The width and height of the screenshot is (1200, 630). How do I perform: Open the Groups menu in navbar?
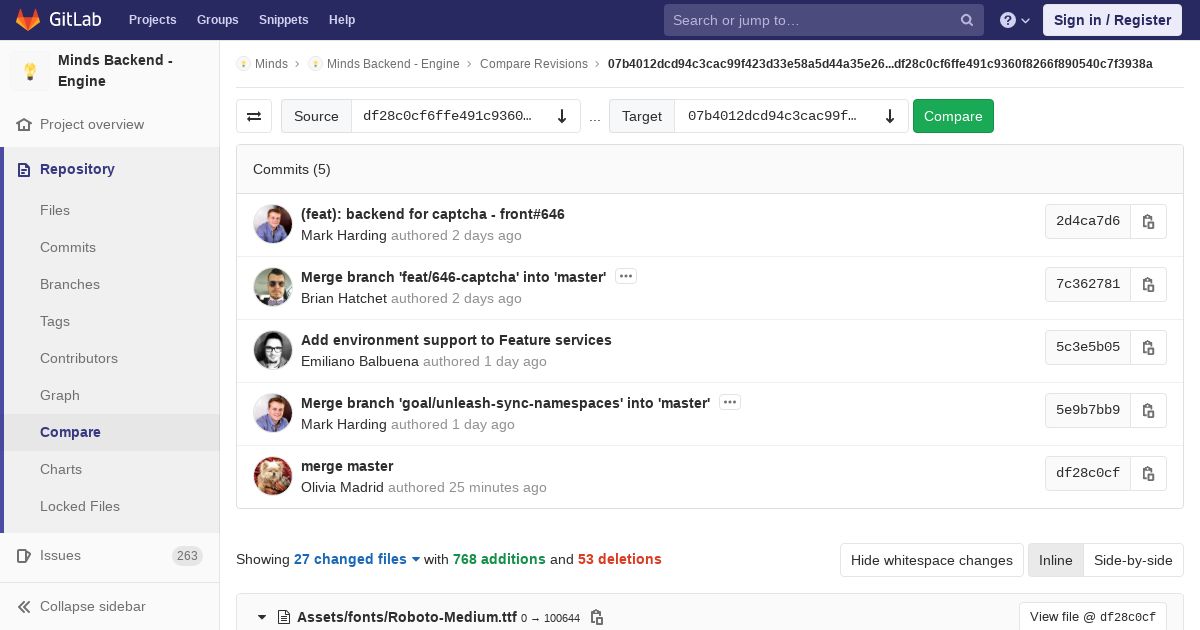pyautogui.click(x=217, y=20)
